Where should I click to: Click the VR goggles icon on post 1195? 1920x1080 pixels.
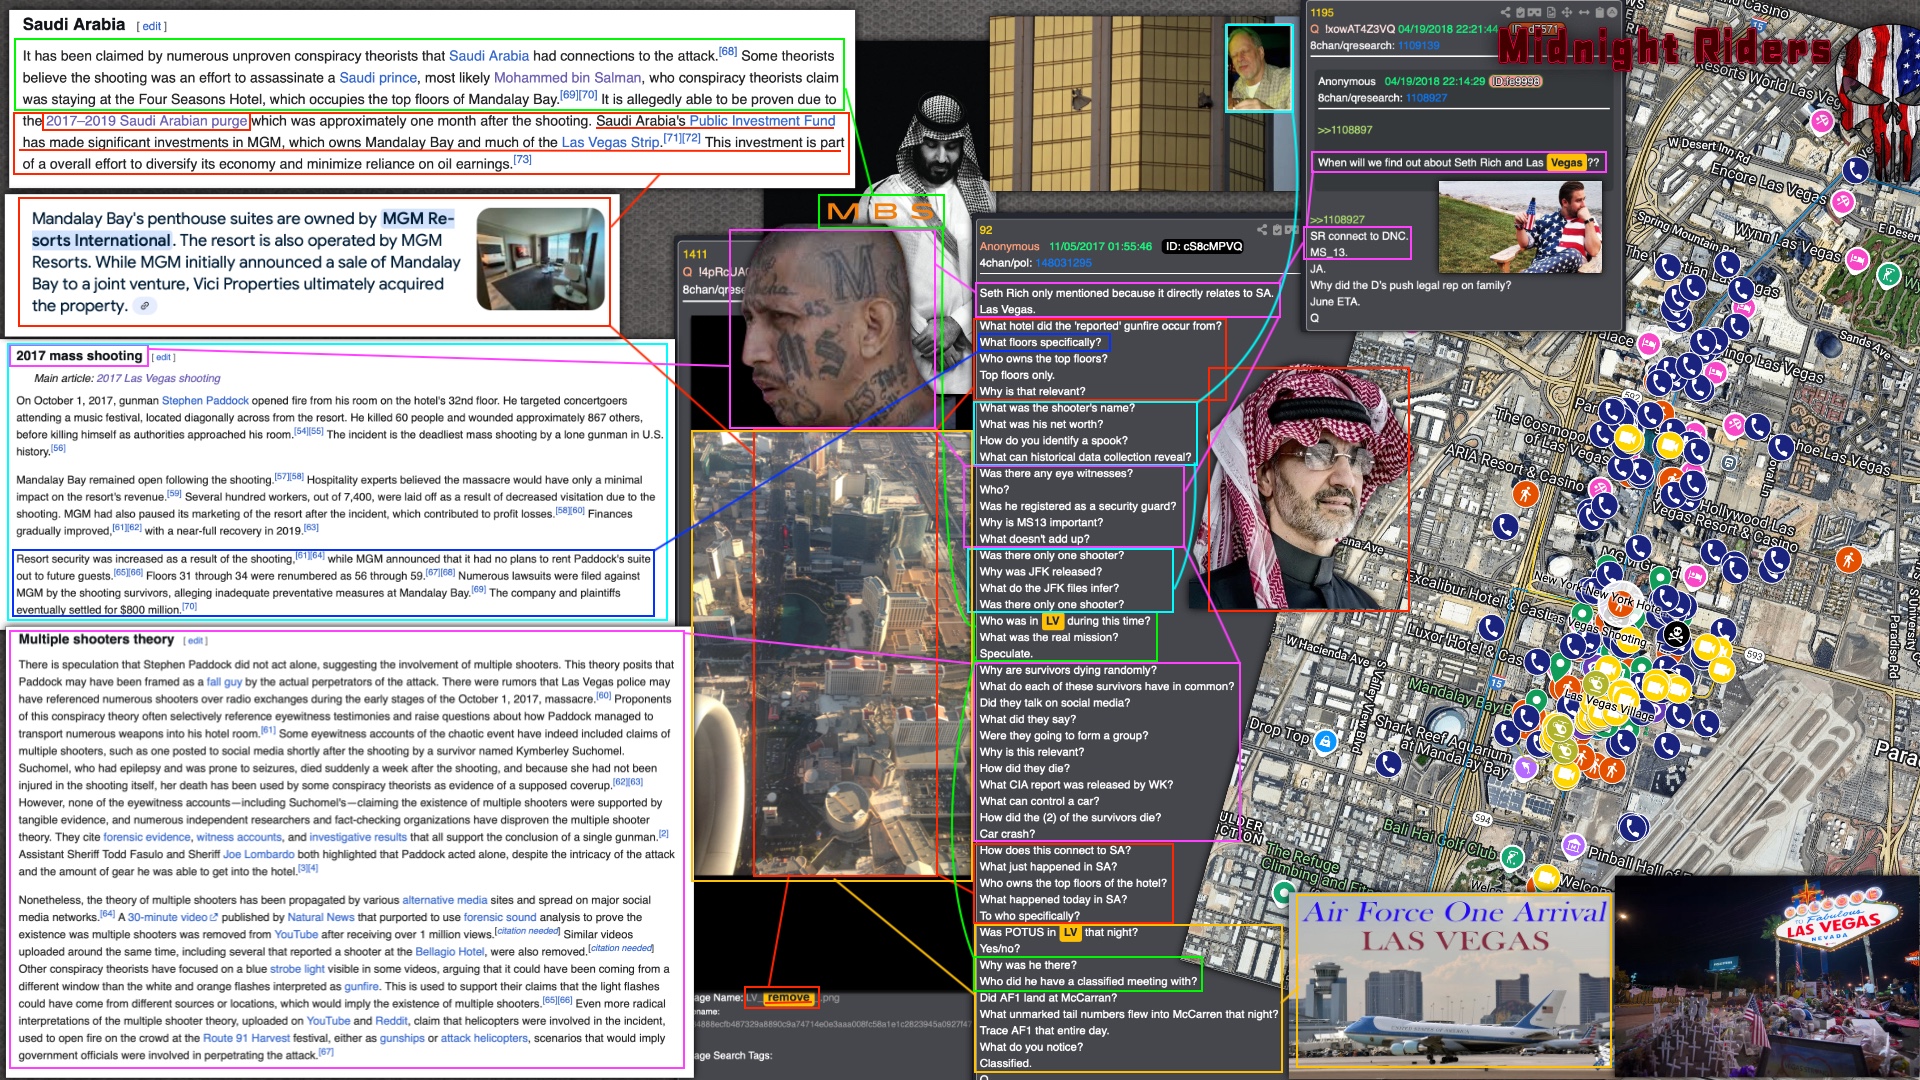click(1534, 12)
